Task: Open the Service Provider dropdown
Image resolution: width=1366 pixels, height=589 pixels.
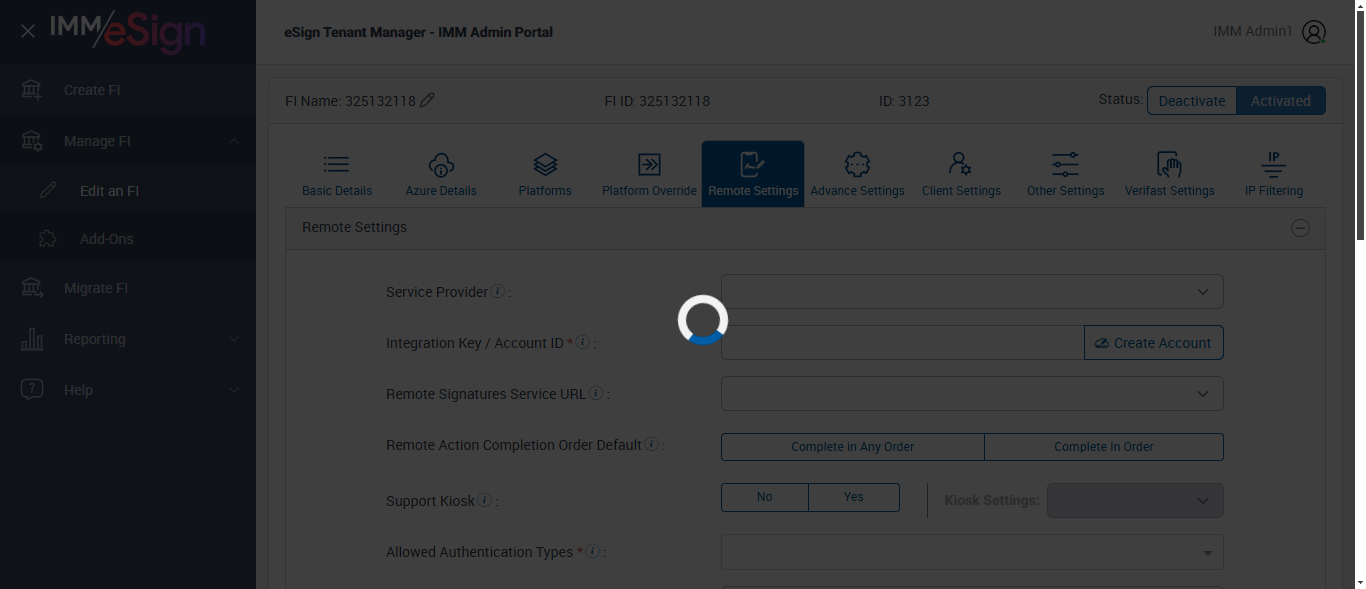Action: point(972,291)
